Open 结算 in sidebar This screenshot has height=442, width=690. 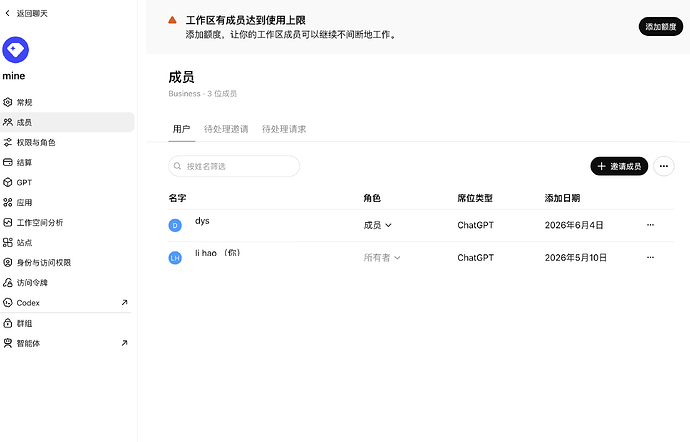click(x=67, y=162)
